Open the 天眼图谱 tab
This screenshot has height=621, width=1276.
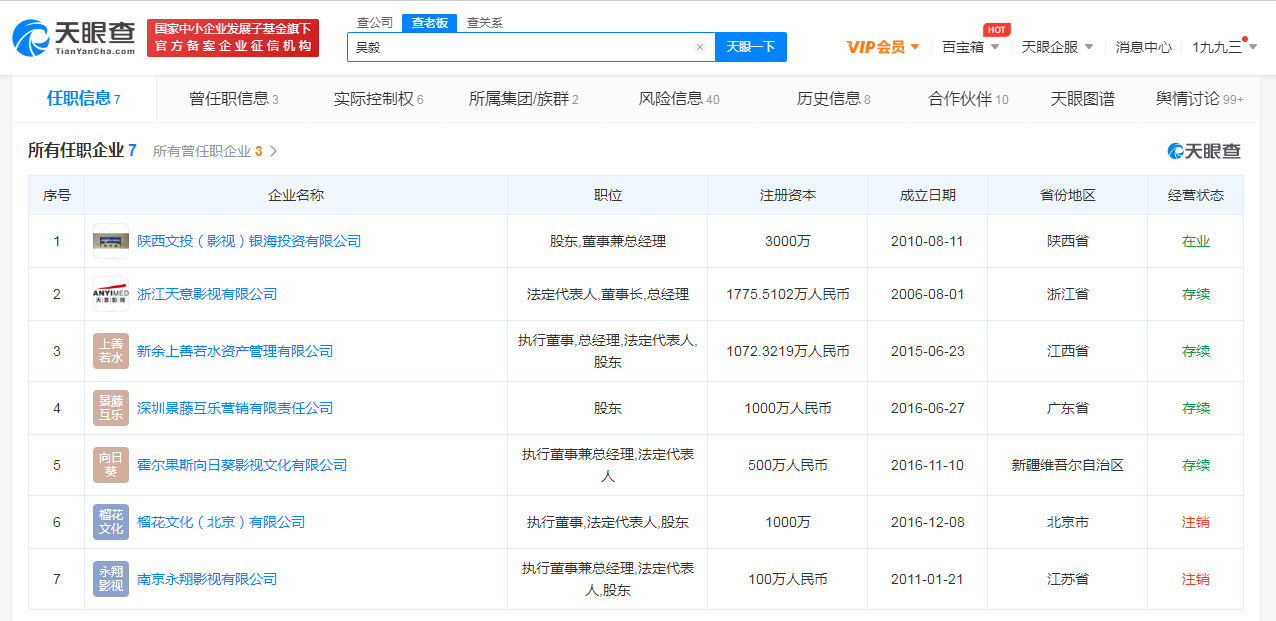[x=1082, y=99]
